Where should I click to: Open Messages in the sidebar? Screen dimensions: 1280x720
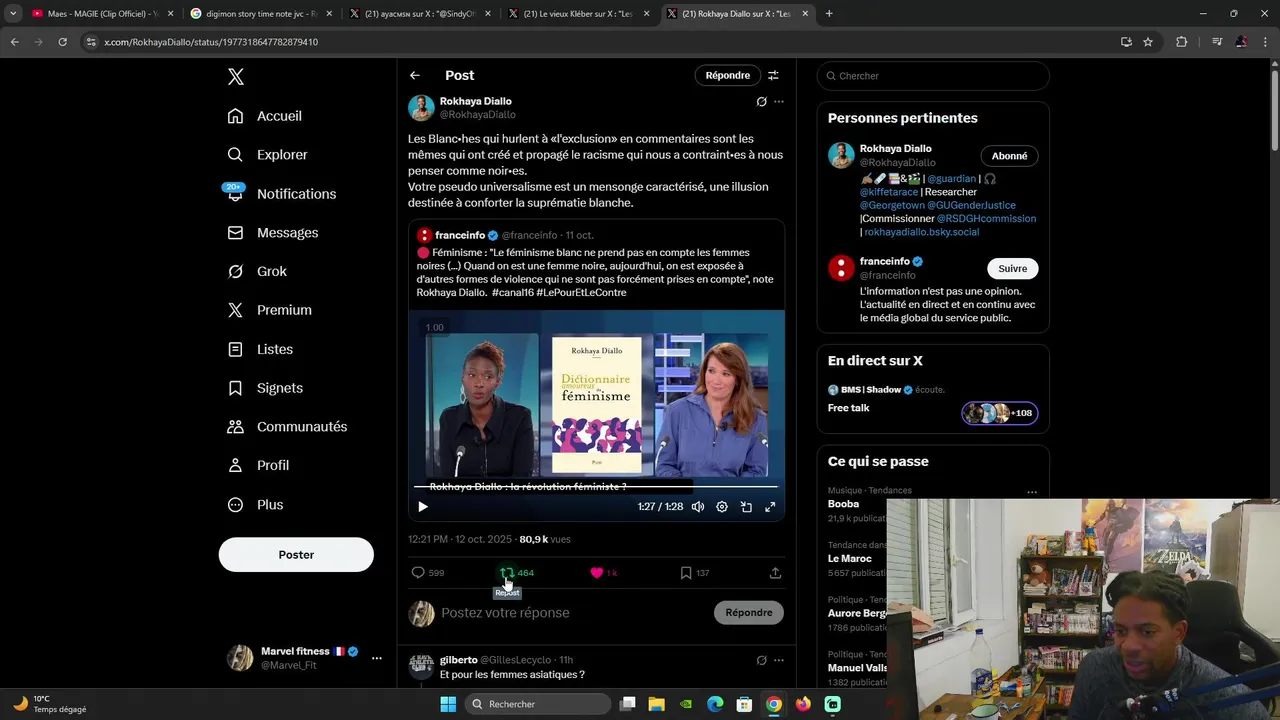(x=272, y=233)
